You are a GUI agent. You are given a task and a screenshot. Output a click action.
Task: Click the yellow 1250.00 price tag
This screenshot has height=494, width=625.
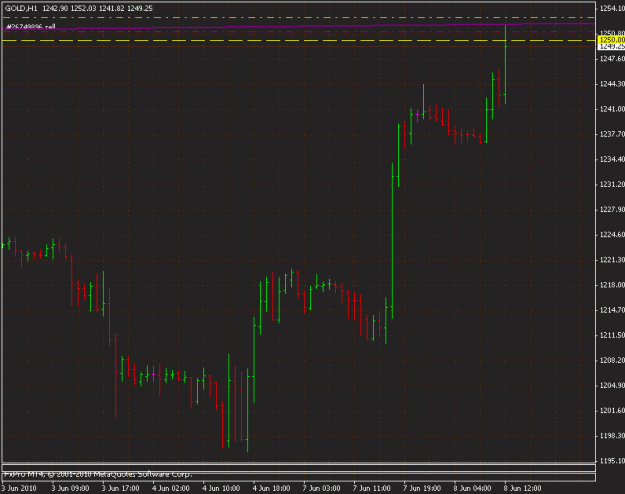pyautogui.click(x=611, y=40)
